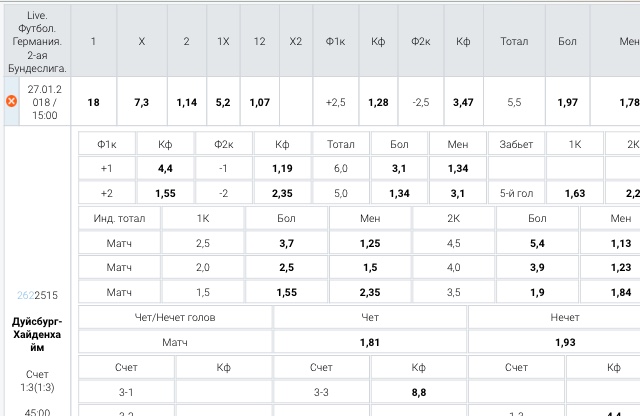Open the Дуйсбург-Хайденхайм match title
The width and height of the screenshot is (640, 416).
pos(37,335)
